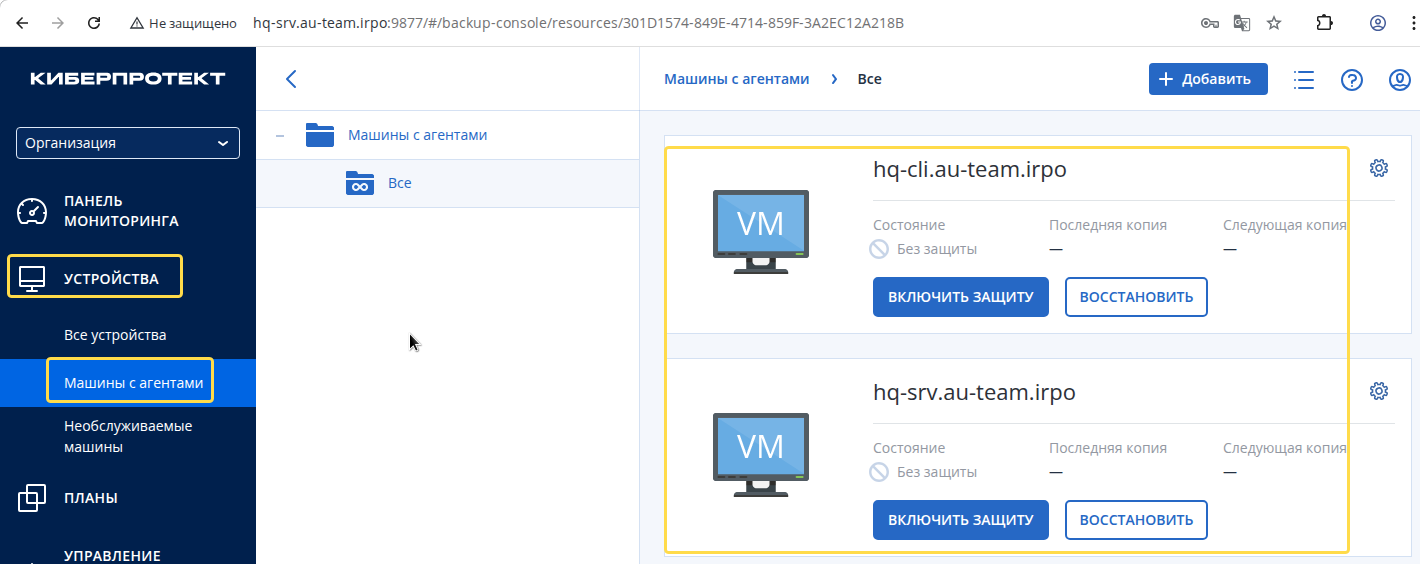
Task: Open the page translate icon
Action: (x=1242, y=22)
